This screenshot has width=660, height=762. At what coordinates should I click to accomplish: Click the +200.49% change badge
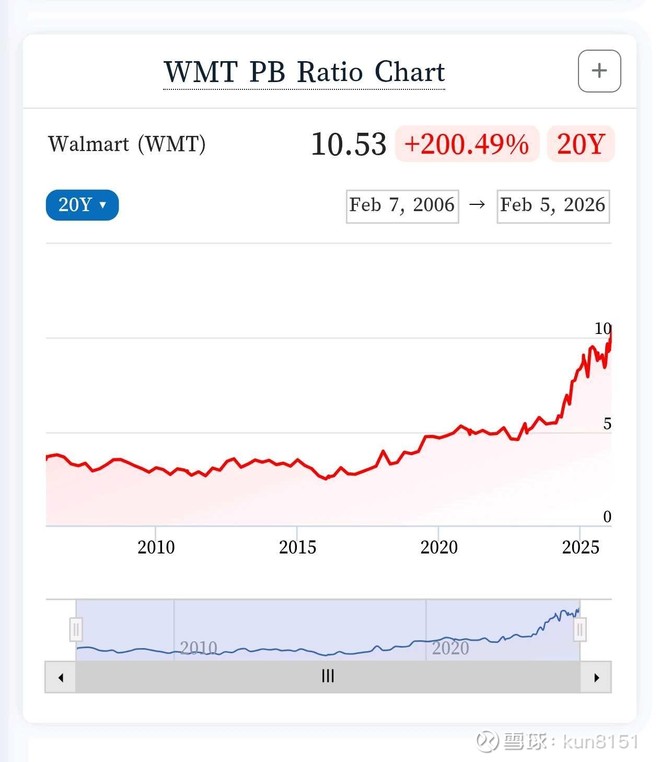(466, 144)
